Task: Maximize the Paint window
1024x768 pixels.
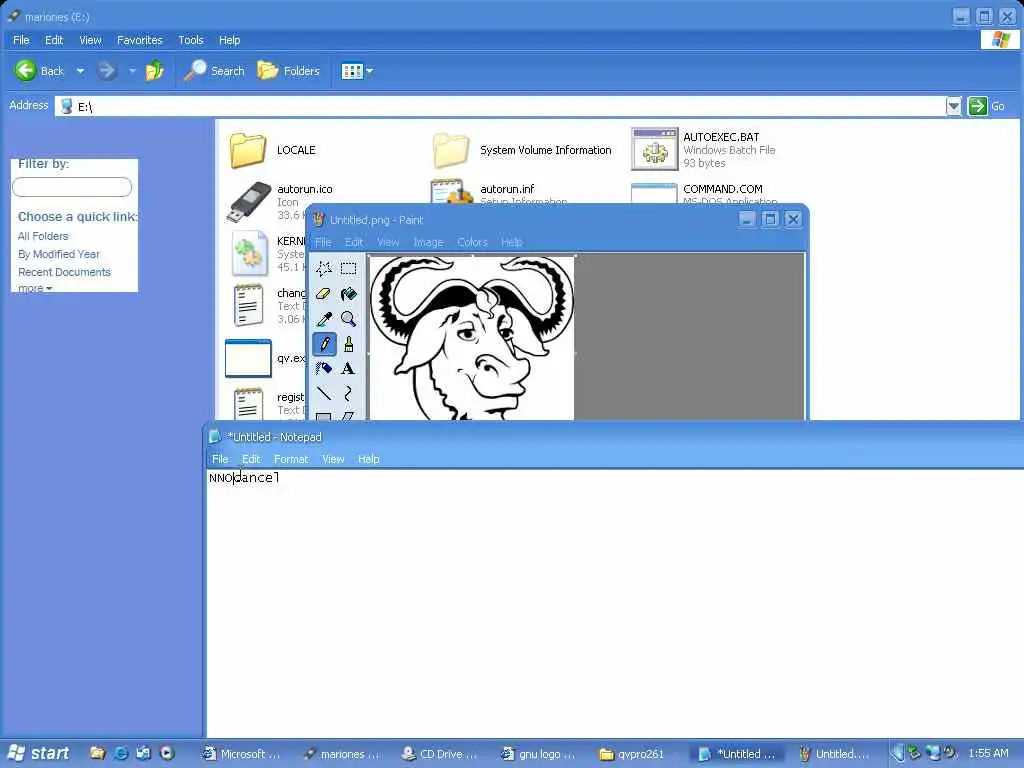Action: tap(770, 219)
